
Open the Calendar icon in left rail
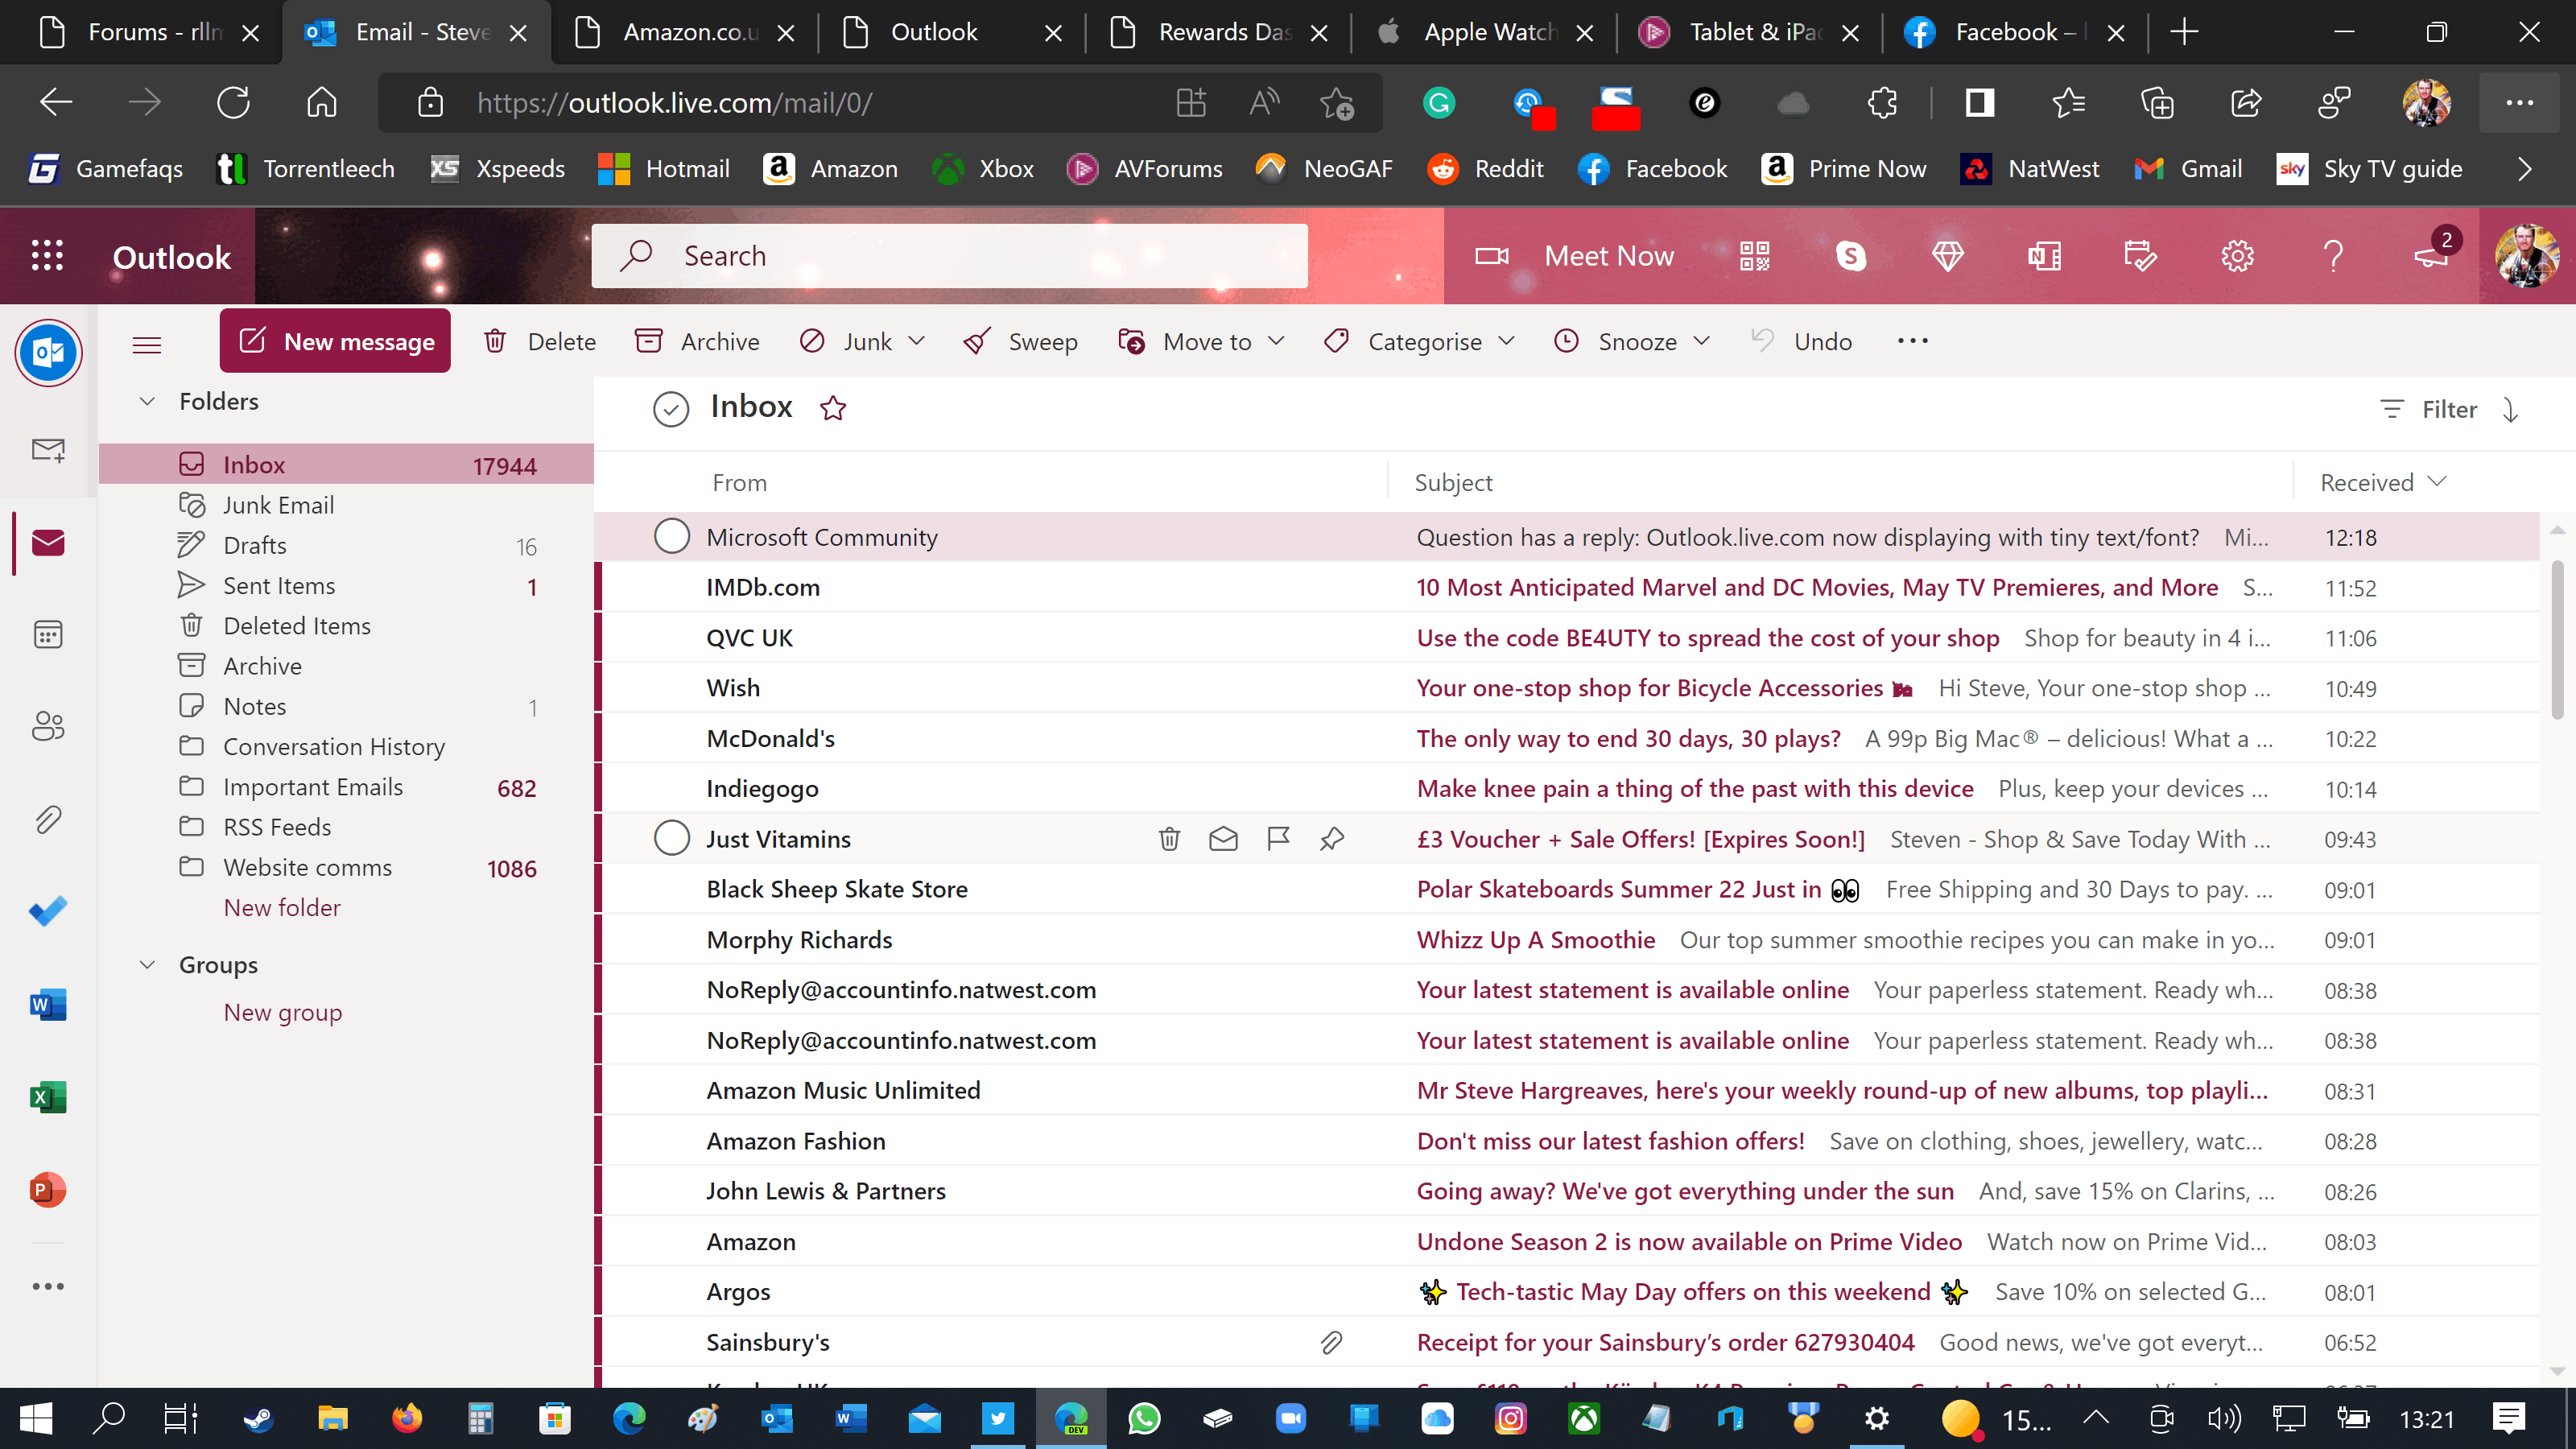click(x=48, y=634)
